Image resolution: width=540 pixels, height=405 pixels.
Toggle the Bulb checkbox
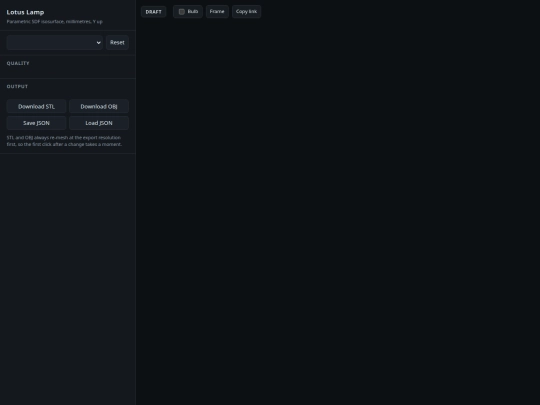pyautogui.click(x=182, y=12)
